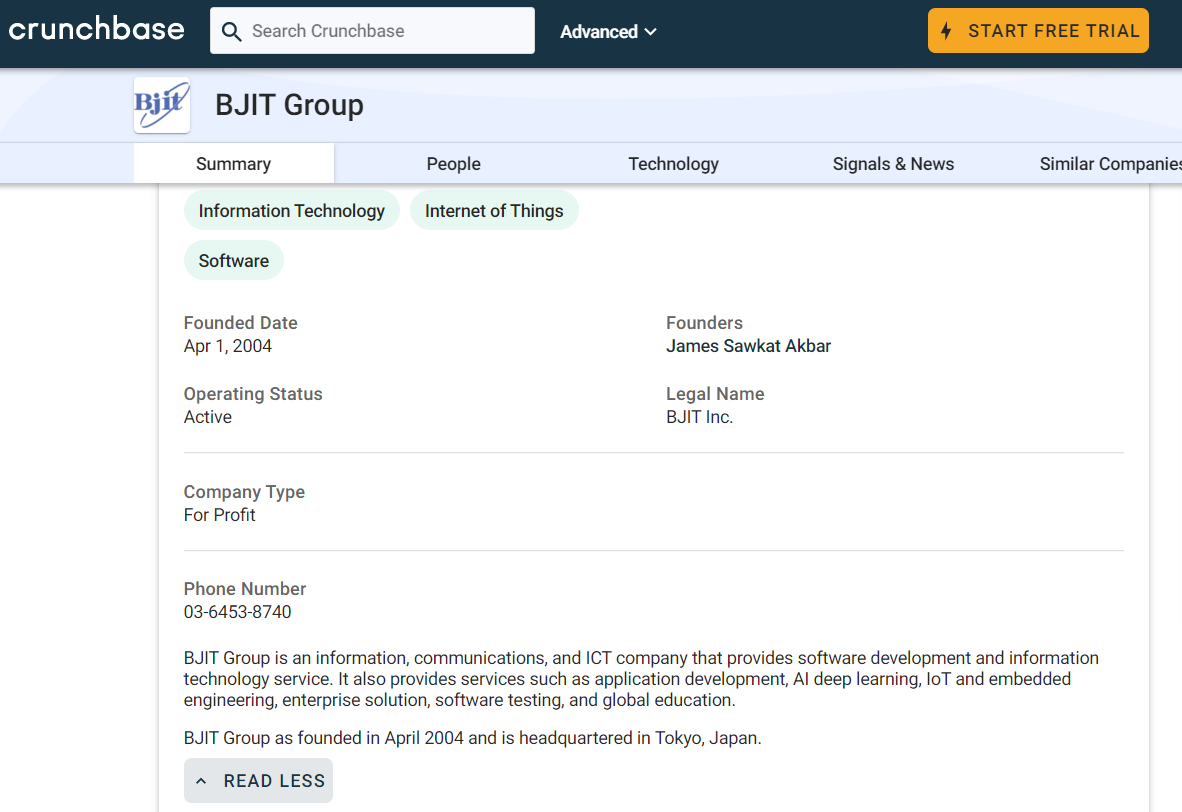Go to Signals & News tab
Image resolution: width=1182 pixels, height=812 pixels.
point(893,164)
